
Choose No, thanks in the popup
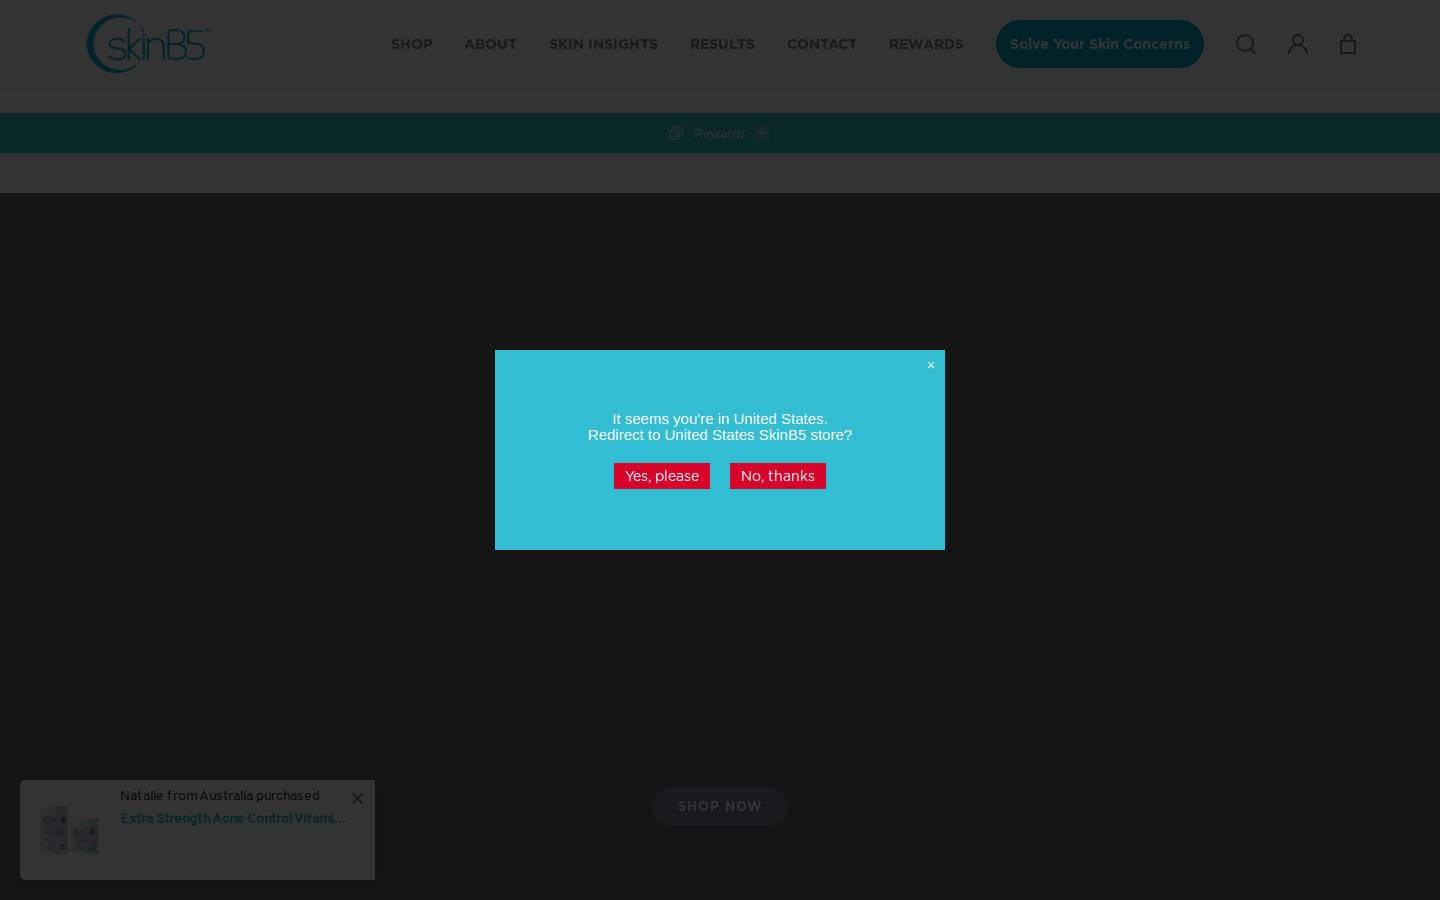(778, 476)
